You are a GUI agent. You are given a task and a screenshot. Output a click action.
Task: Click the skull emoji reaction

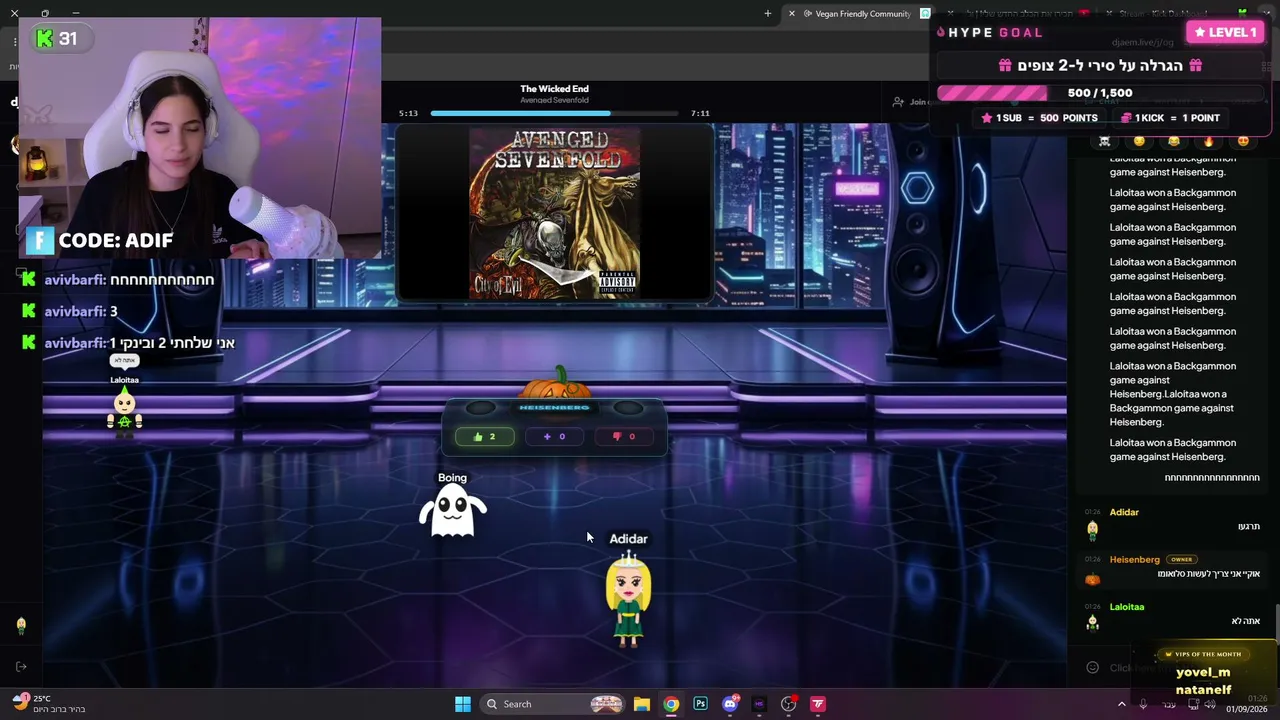(x=1104, y=141)
